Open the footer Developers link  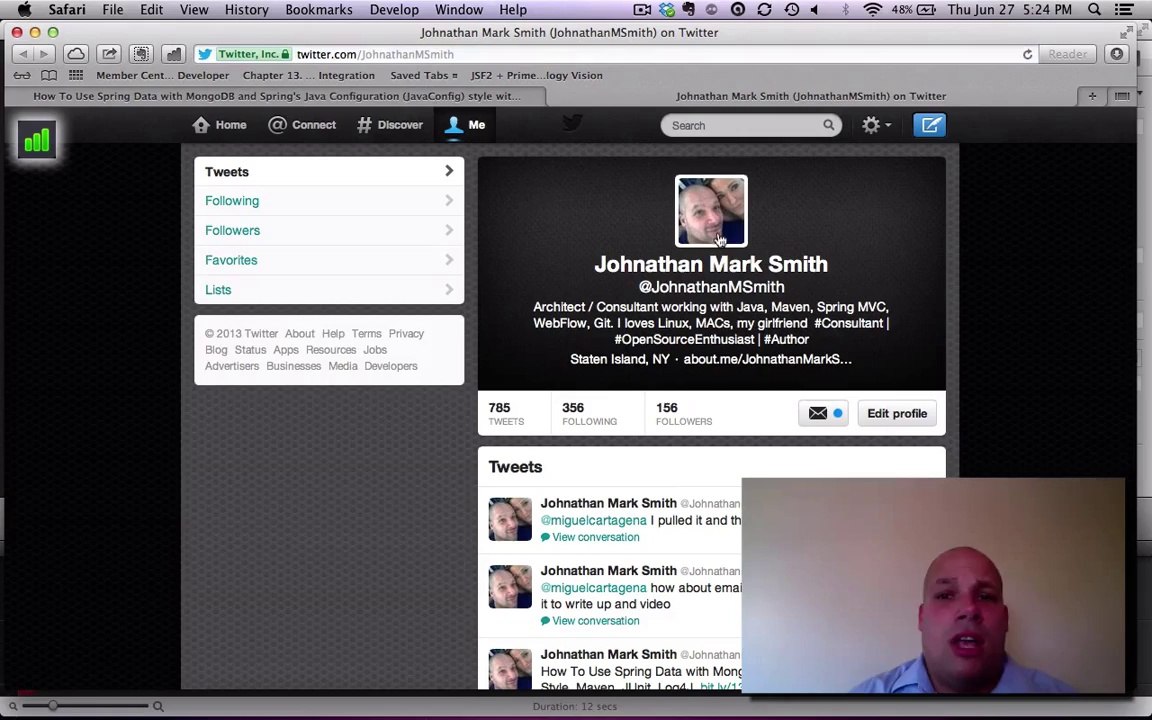click(391, 366)
